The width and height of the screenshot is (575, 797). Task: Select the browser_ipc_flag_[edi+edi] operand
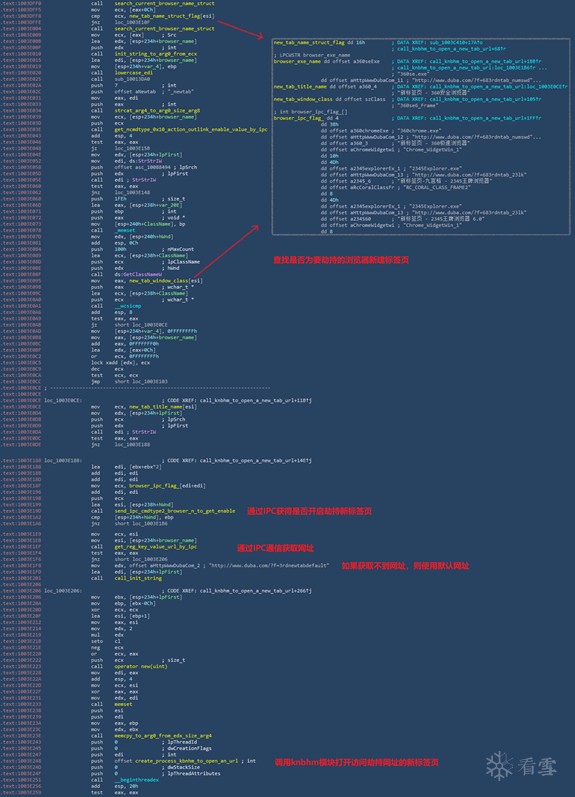[x=167, y=485]
